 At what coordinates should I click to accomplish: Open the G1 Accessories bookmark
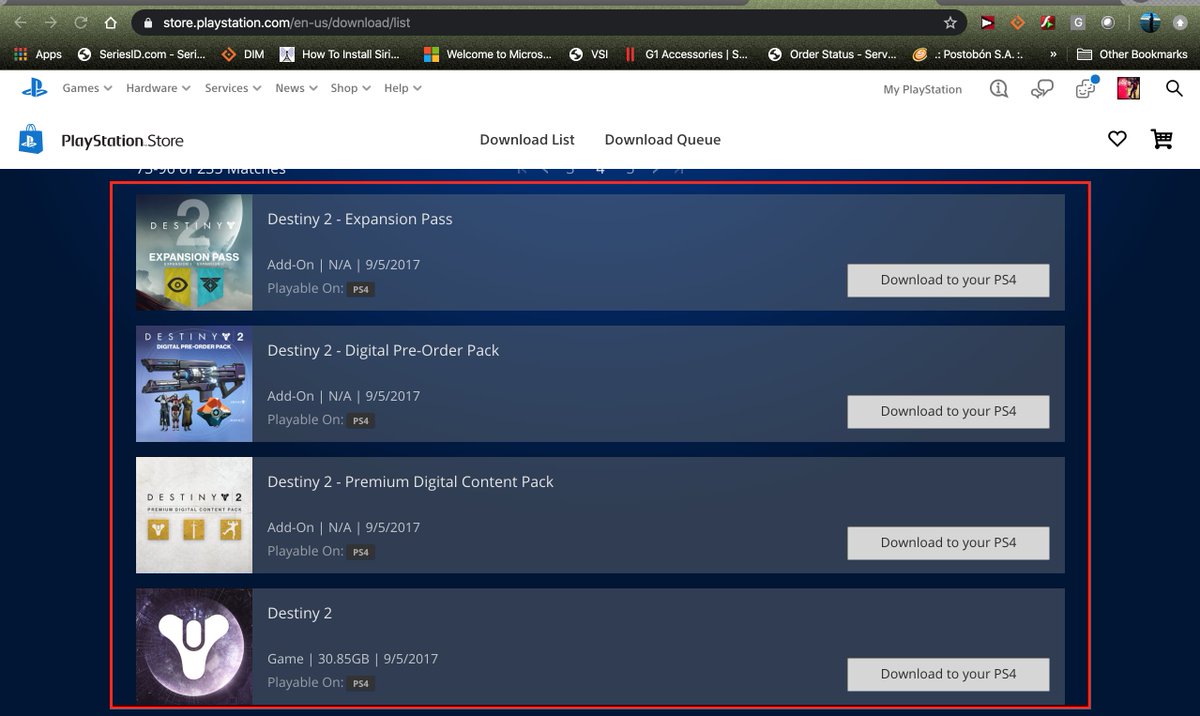tap(687, 54)
